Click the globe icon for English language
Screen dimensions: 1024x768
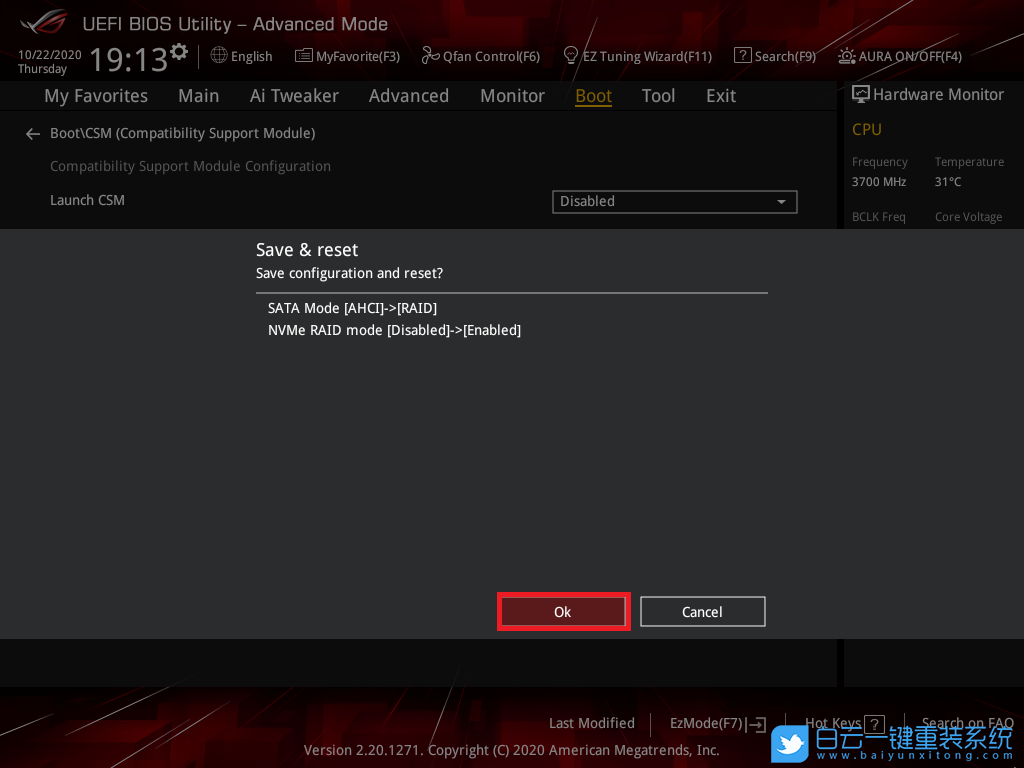pos(219,56)
